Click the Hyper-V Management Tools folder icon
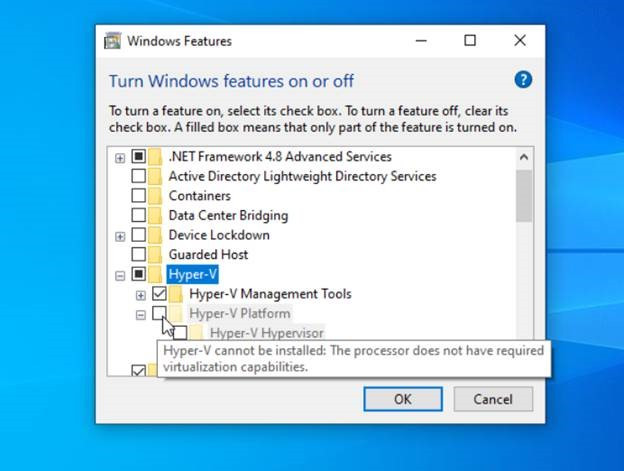 176,294
